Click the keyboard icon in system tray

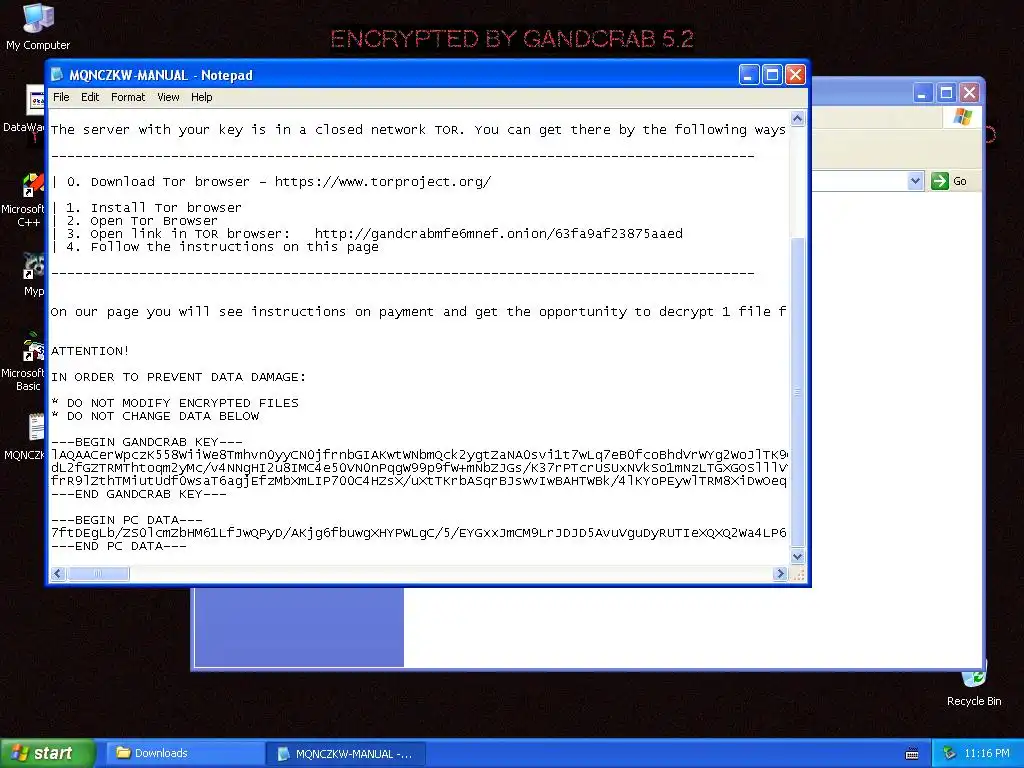point(912,754)
